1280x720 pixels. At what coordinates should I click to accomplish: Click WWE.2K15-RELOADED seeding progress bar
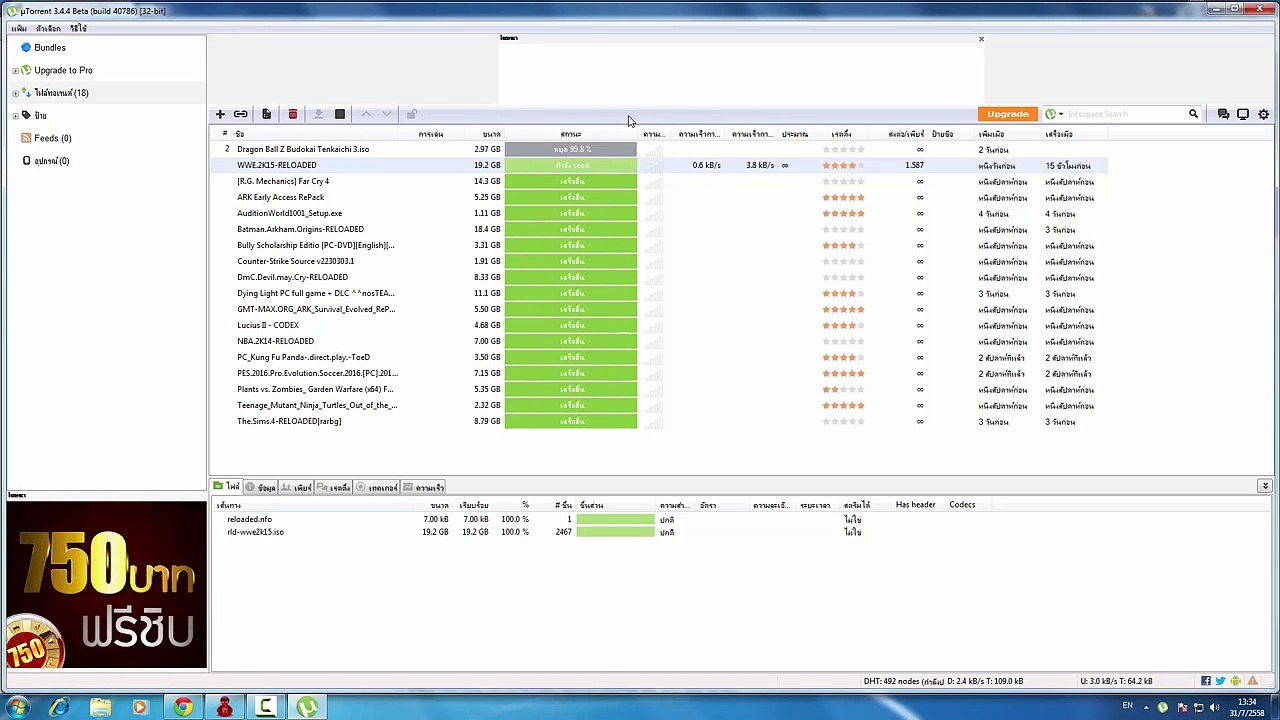571,165
